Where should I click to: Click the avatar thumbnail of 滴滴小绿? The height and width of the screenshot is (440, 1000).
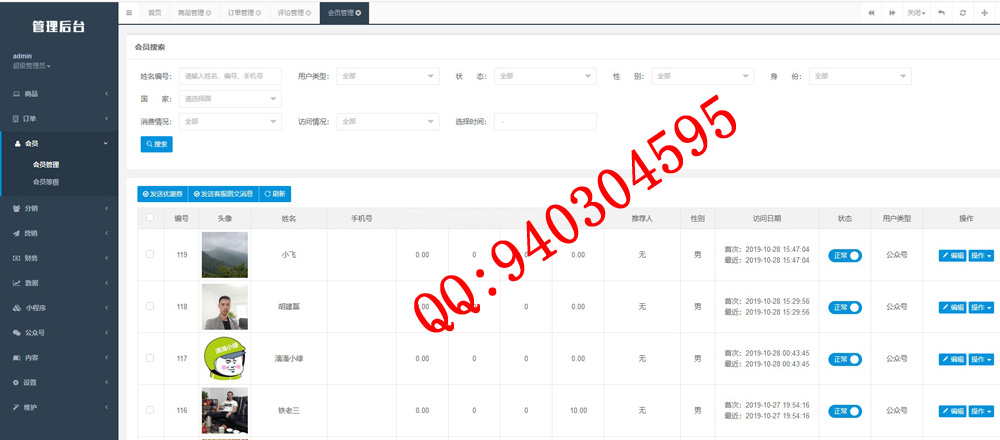pos(224,359)
